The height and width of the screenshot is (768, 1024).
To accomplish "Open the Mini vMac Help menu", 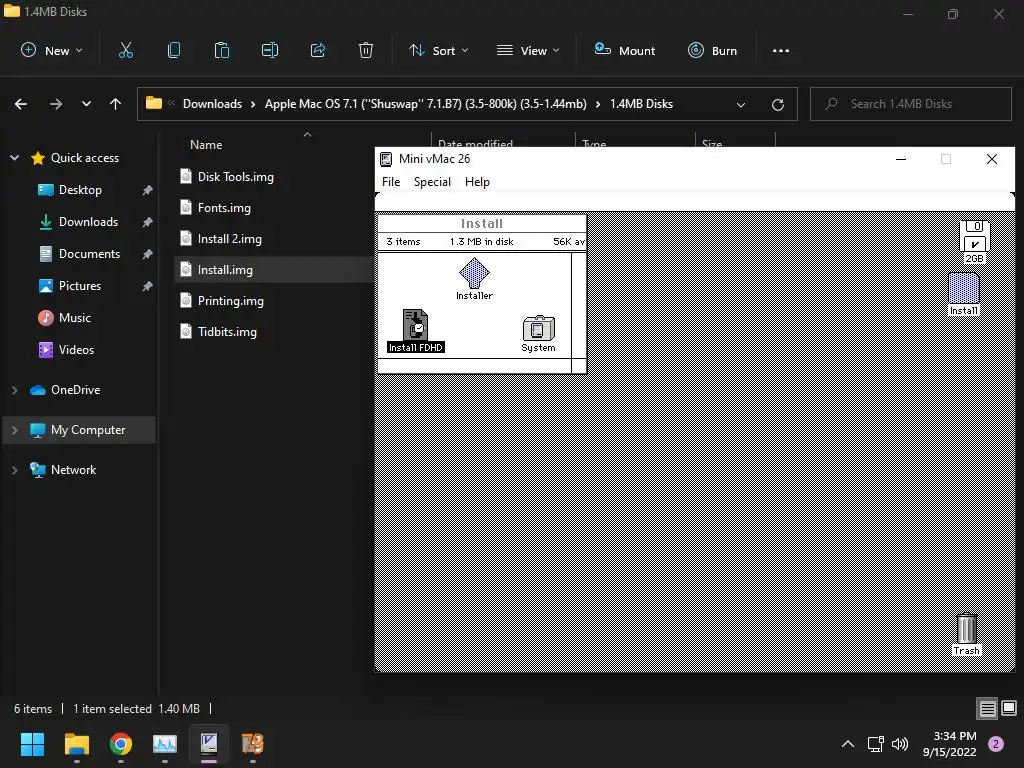I will click(477, 182).
